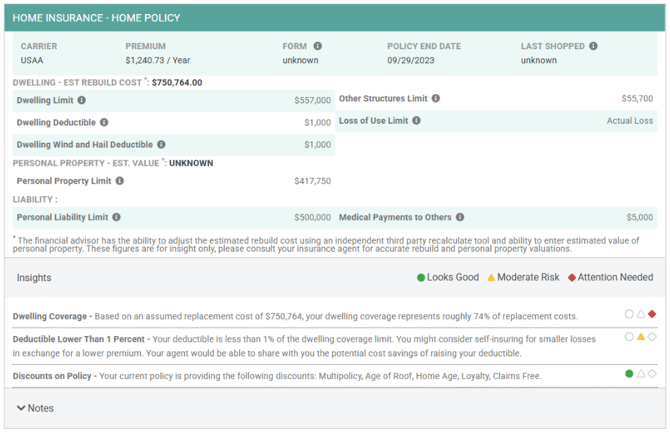Screen dimensions: 670x433
Task: Select green circle for Discounts on Policy
Action: click(629, 374)
